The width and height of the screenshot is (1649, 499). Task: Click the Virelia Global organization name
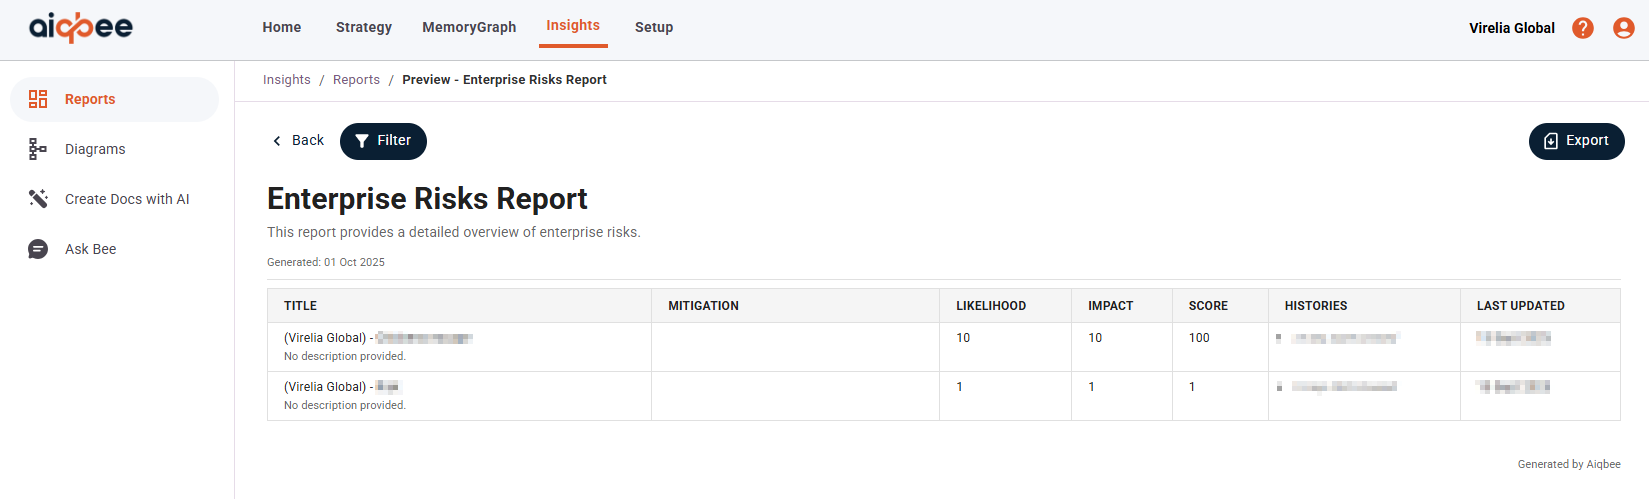[1511, 28]
